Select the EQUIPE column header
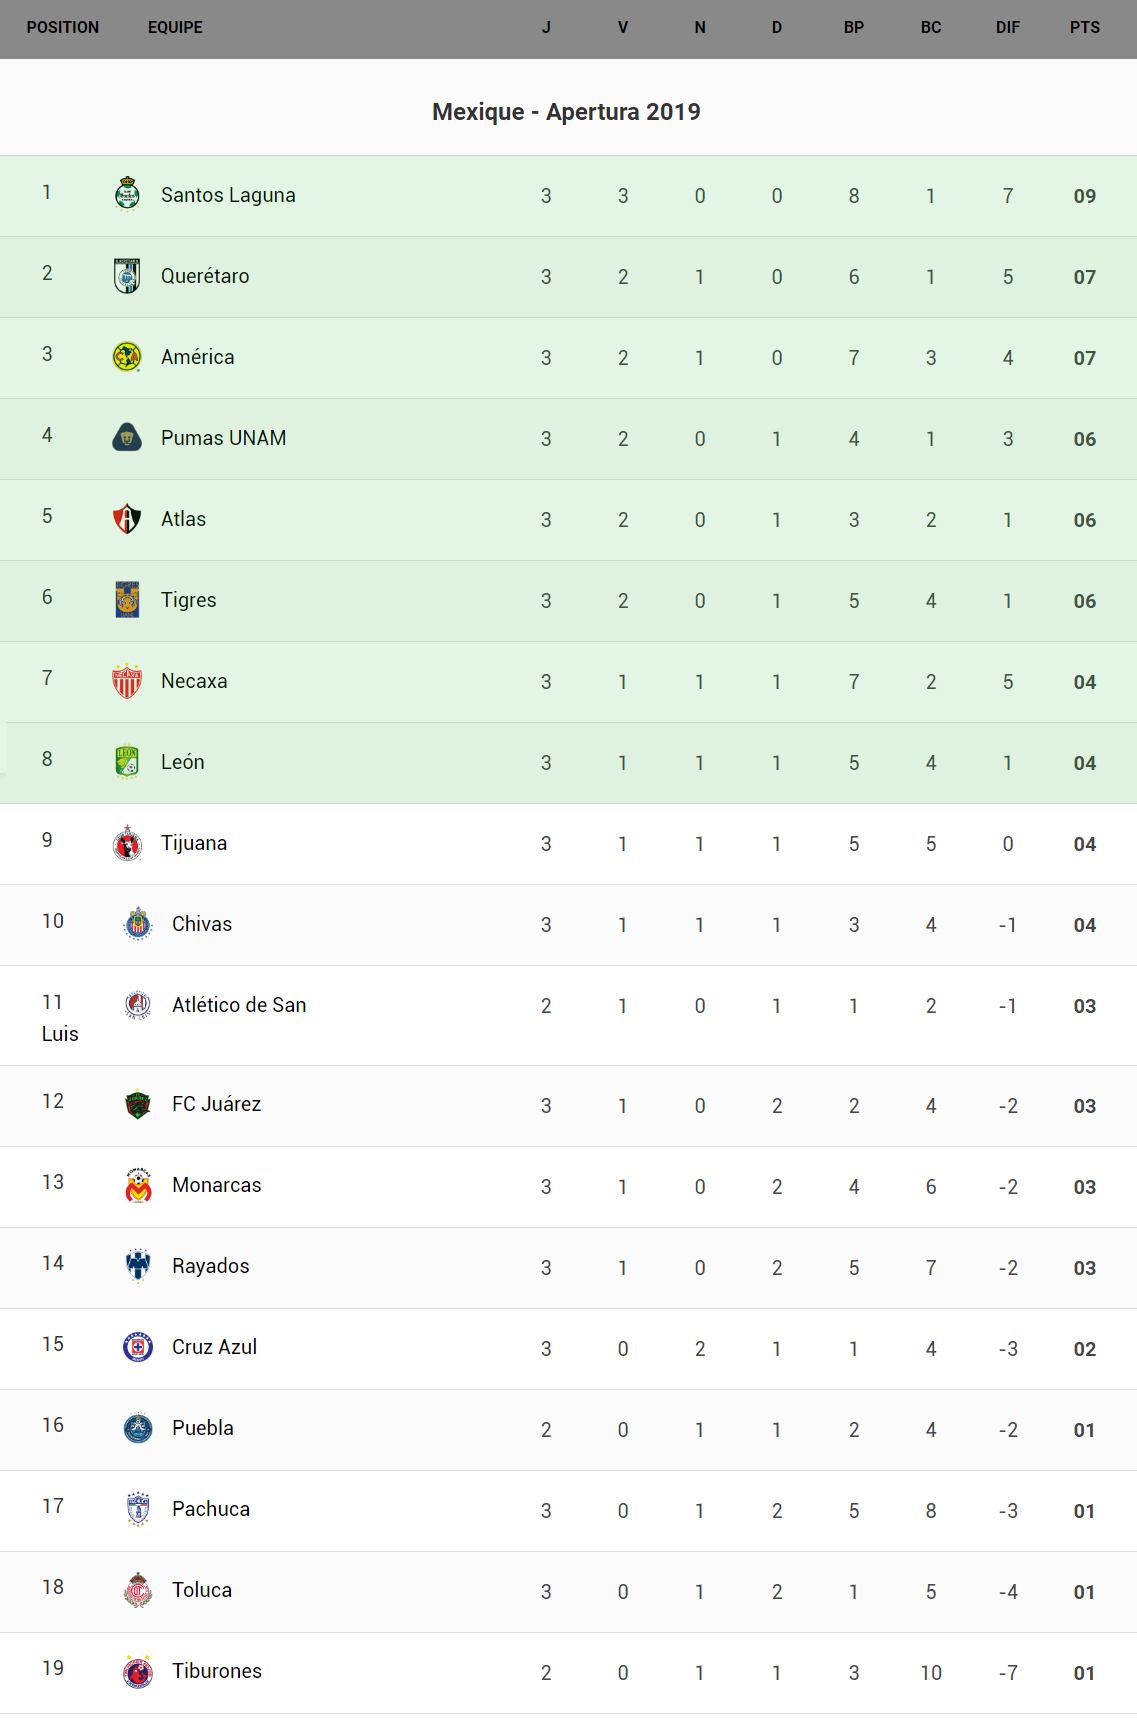Image resolution: width=1137 pixels, height=1722 pixels. 175,28
